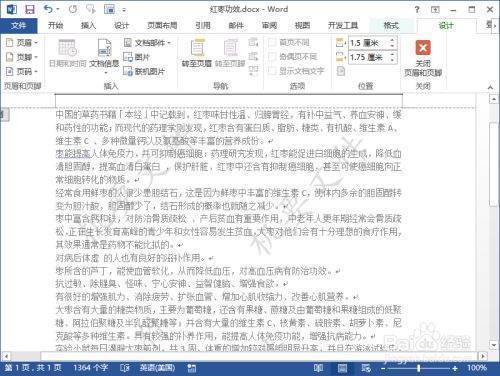Click the zoom out minus icon
This screenshot has height=376, width=500.
click(x=383, y=368)
